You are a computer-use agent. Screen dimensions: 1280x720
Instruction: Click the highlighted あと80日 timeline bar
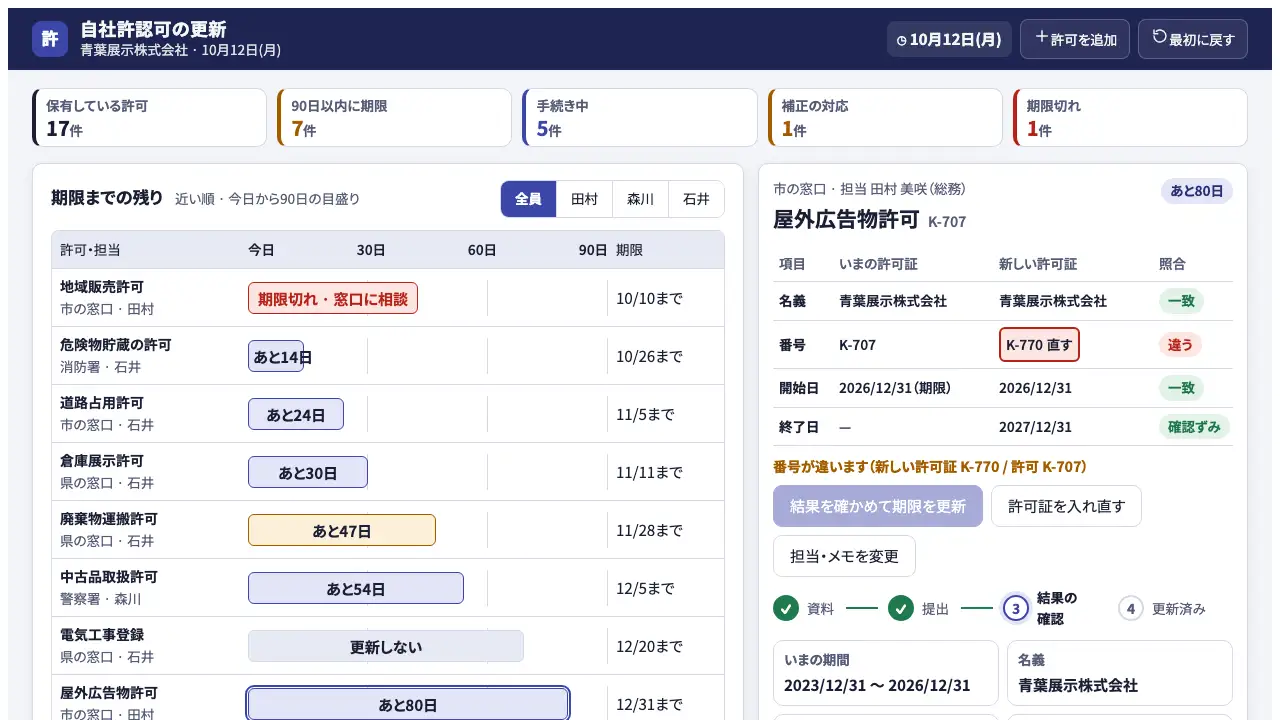pyautogui.click(x=408, y=704)
